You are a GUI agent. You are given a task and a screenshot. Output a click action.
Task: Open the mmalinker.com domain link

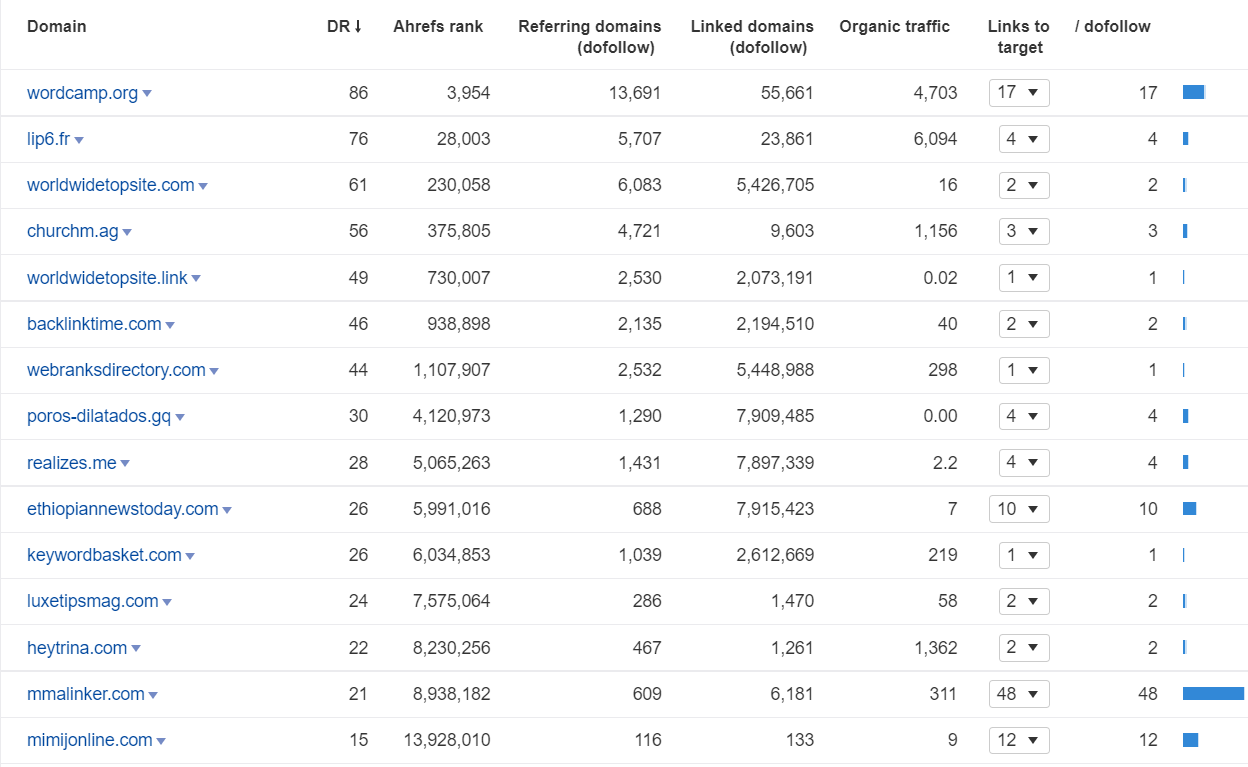[85, 694]
